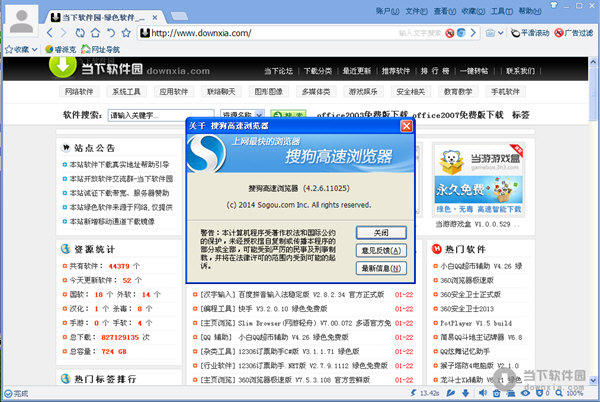Click the undo closed tab icon
The height and width of the screenshot is (402, 600).
[111, 33]
